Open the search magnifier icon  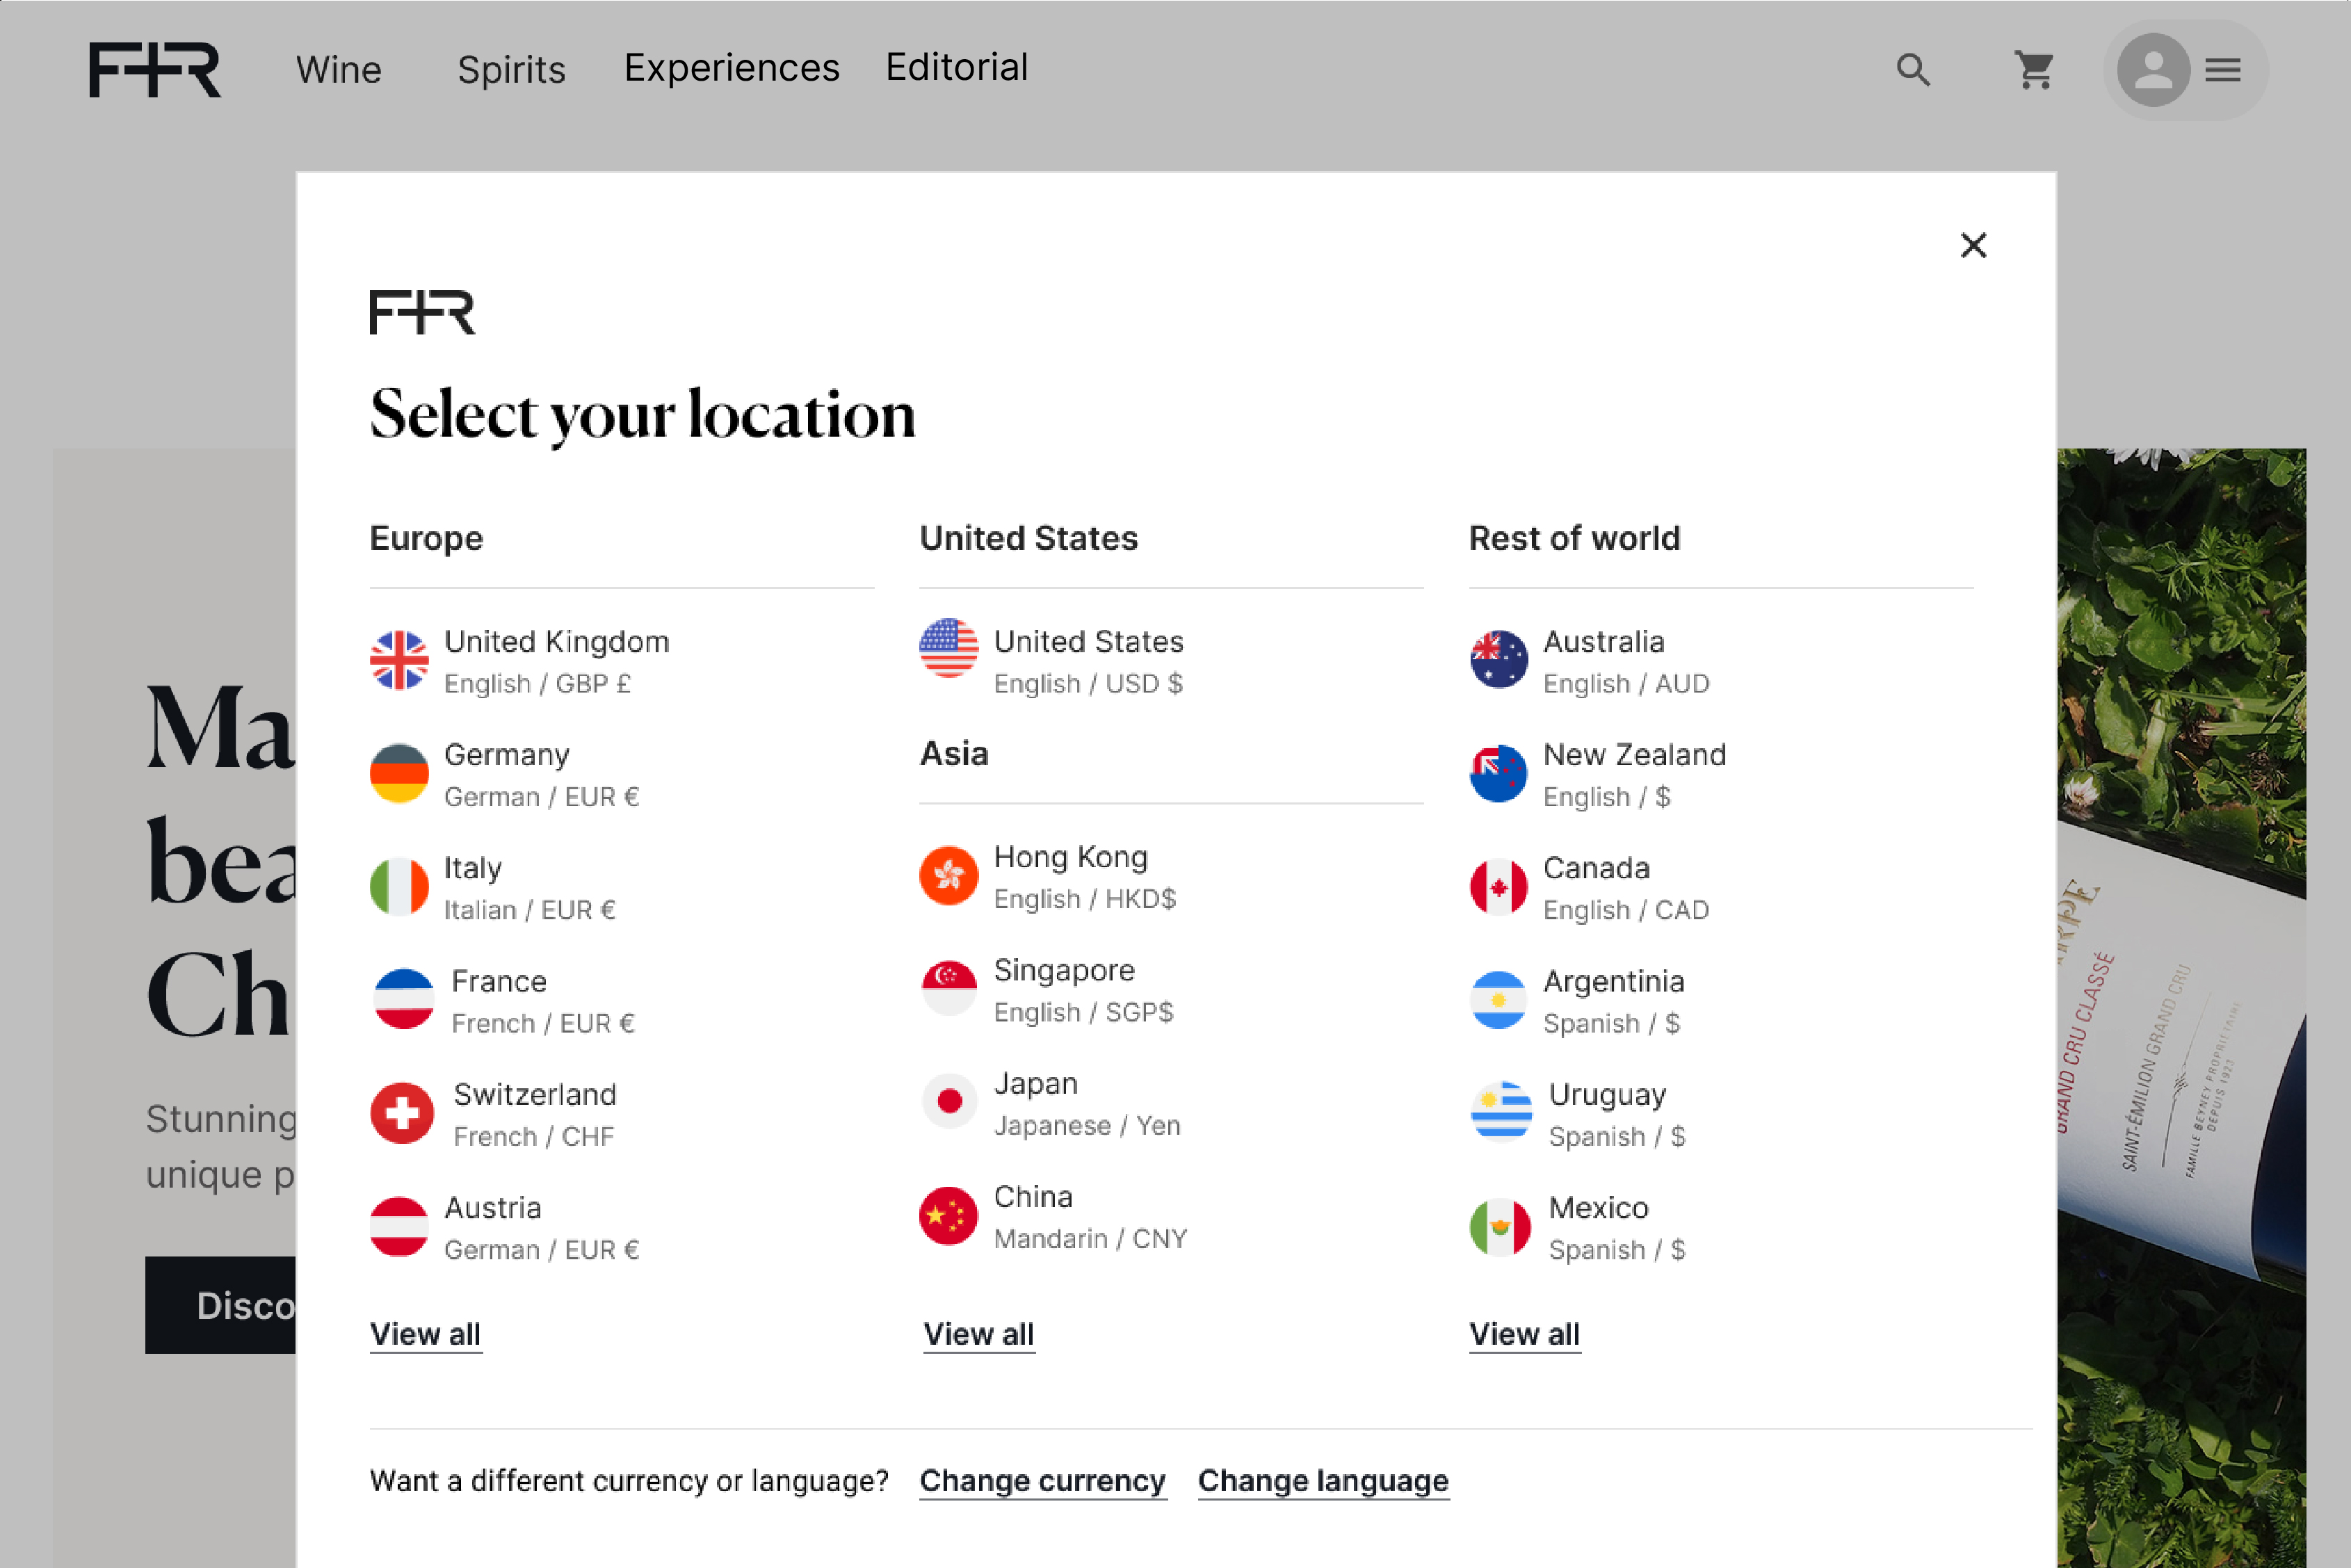[1912, 70]
